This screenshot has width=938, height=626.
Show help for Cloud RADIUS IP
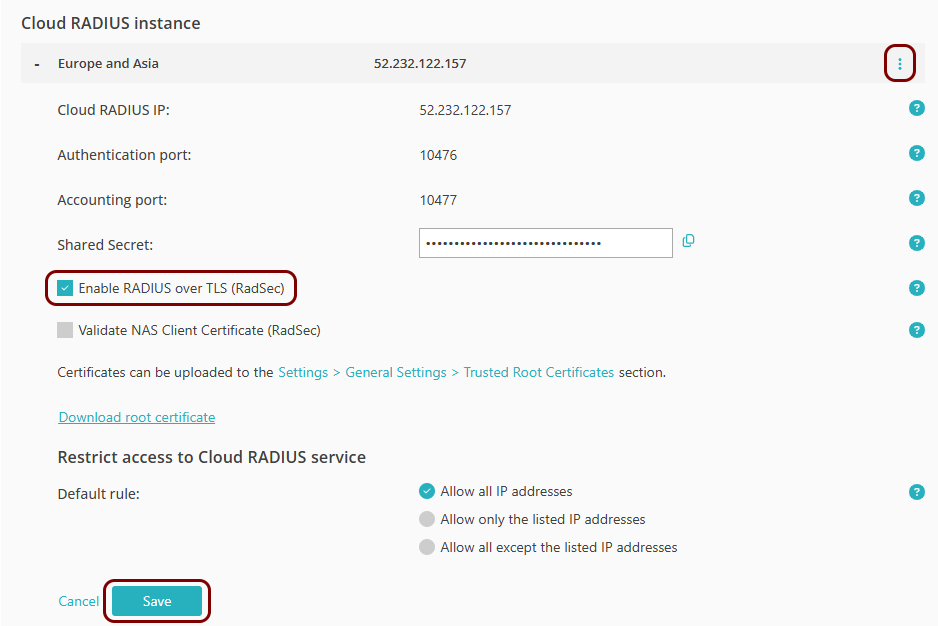916,108
